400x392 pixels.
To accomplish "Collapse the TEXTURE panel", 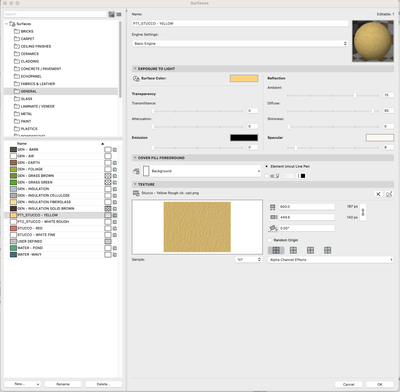I will click(135, 184).
